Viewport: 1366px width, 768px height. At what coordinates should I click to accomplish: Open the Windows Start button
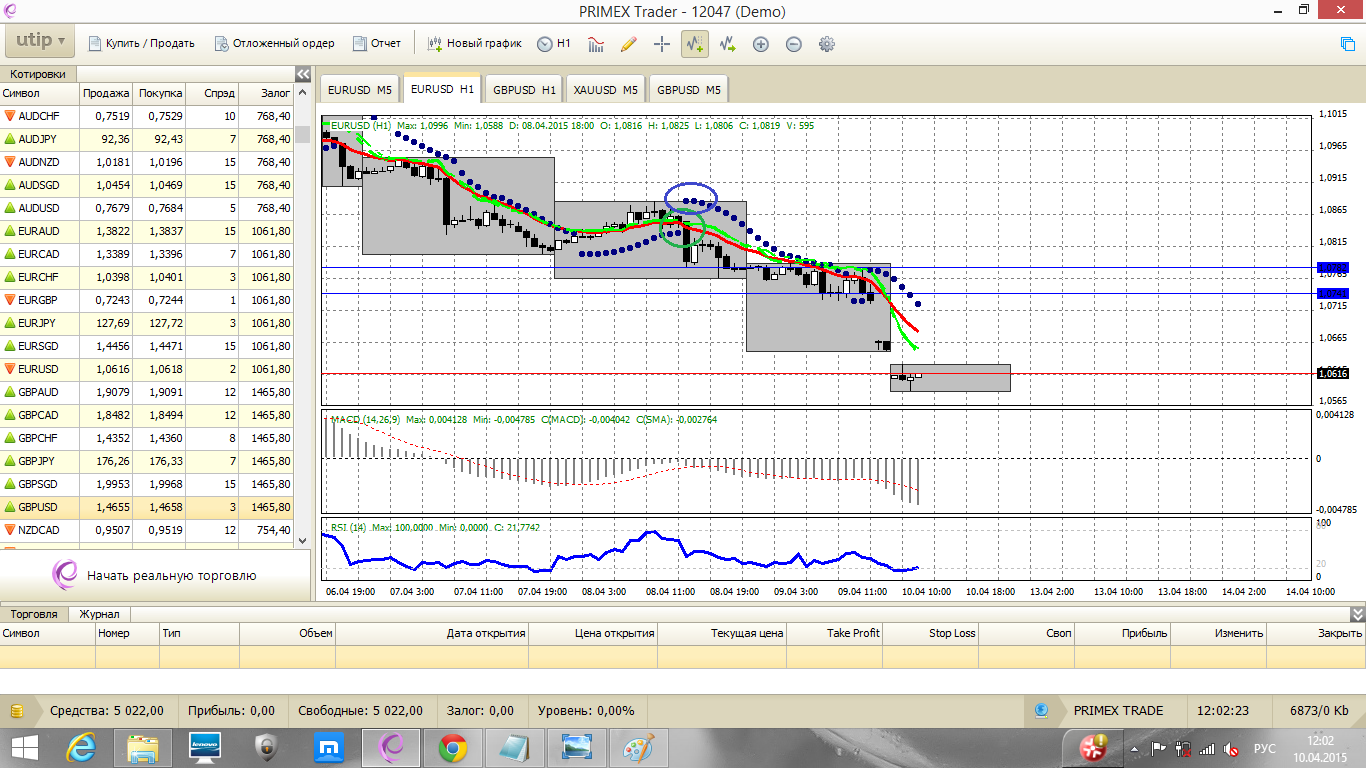pyautogui.click(x=25, y=748)
